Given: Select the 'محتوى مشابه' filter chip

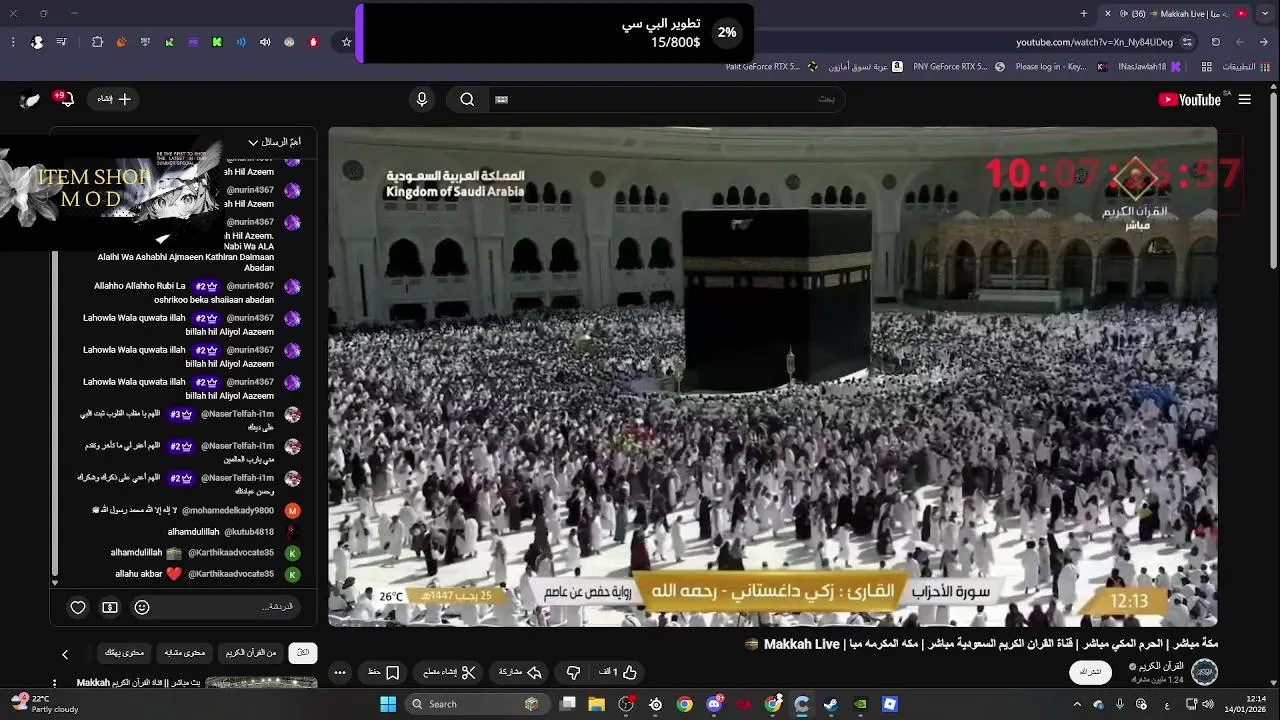Looking at the screenshot, I should pos(185,653).
